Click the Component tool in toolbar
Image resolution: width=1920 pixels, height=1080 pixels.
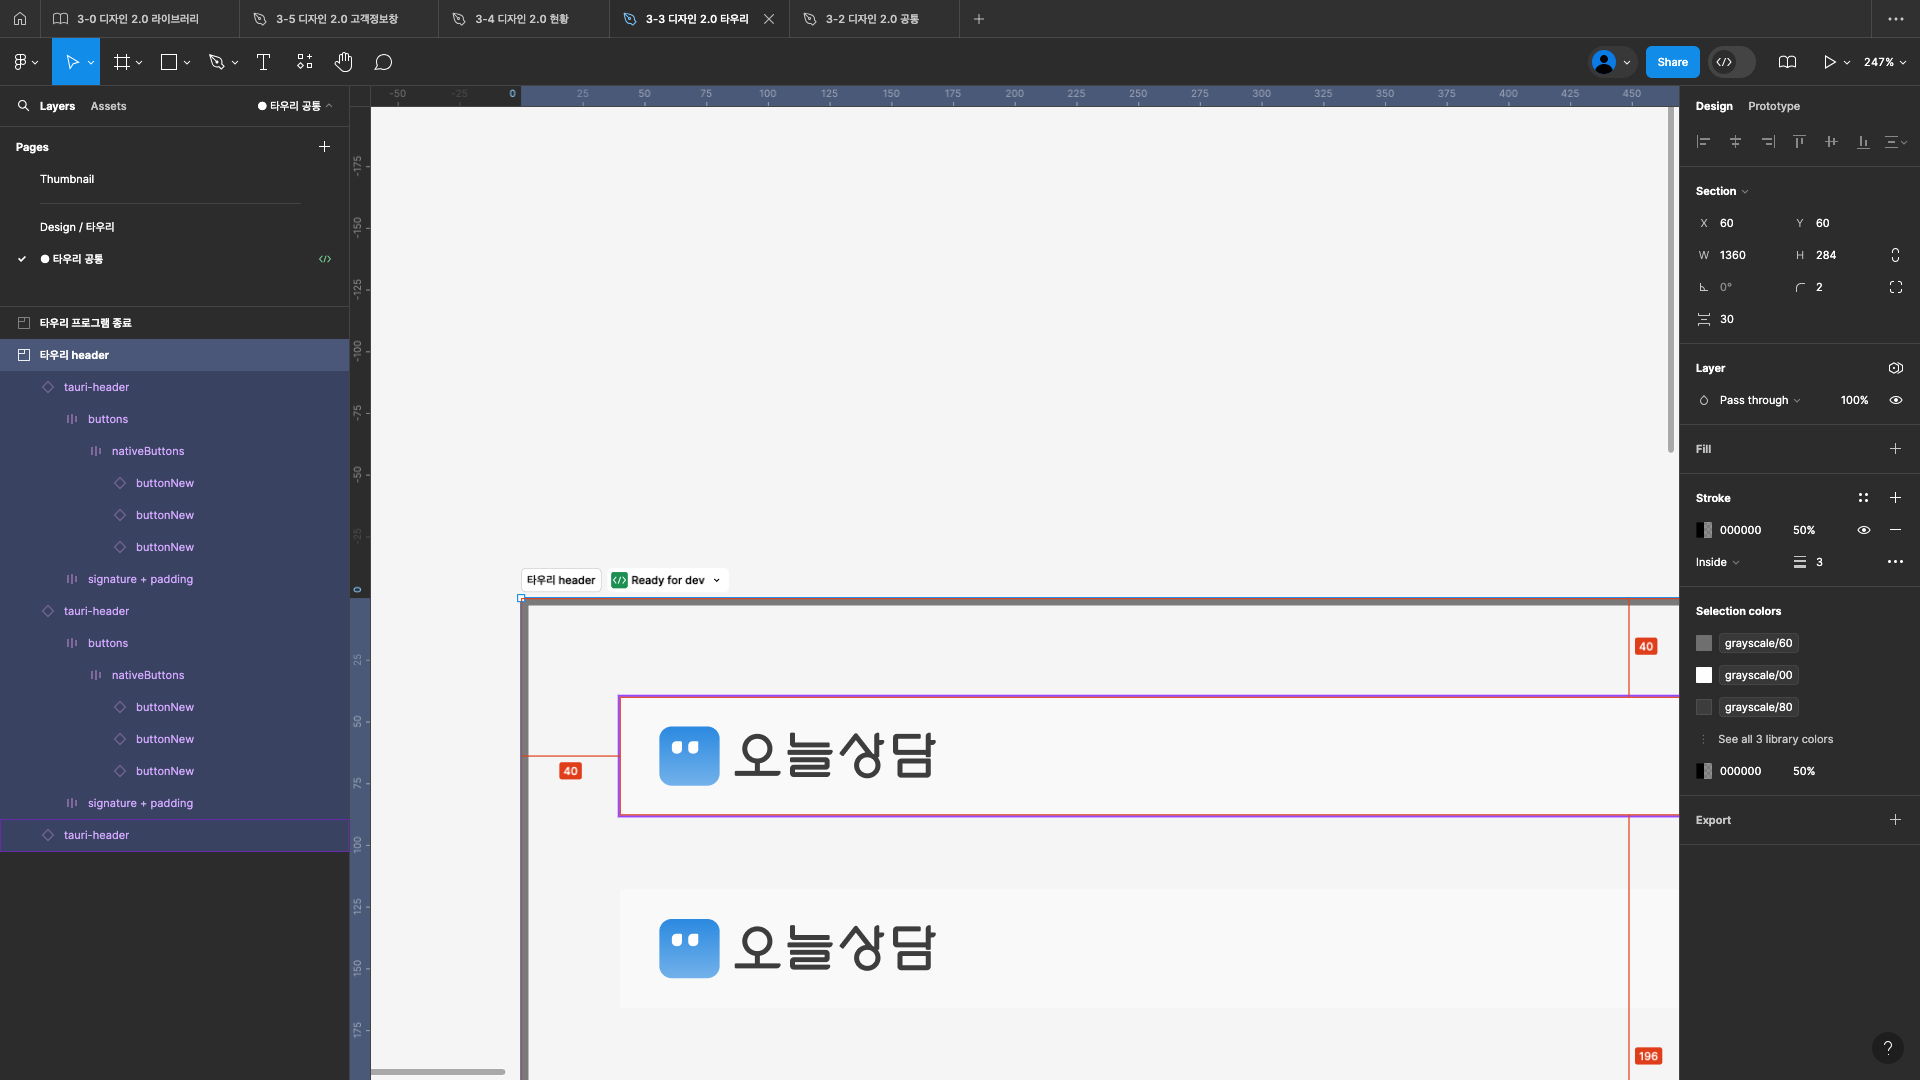[305, 62]
